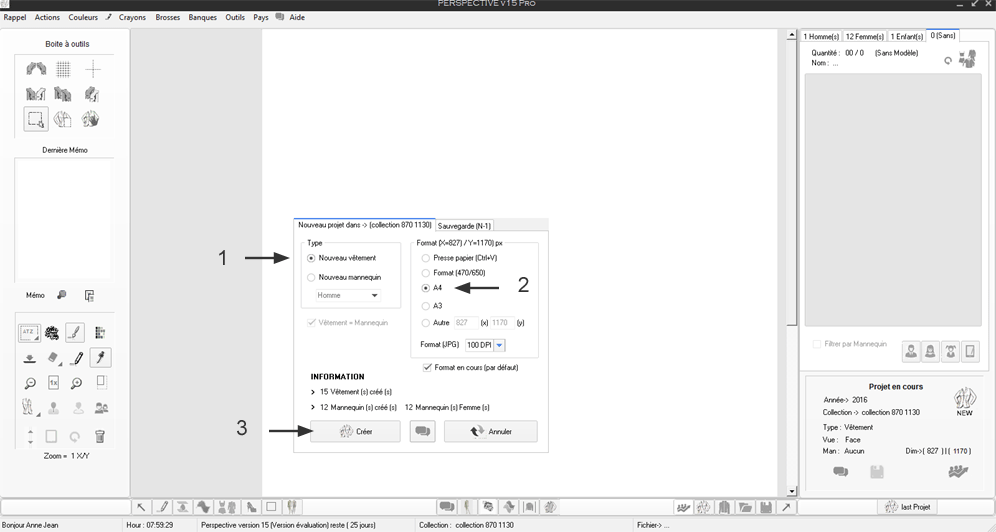The height and width of the screenshot is (532, 996).
Task: Click the speech bubble button beside Créer
Action: 422,431
